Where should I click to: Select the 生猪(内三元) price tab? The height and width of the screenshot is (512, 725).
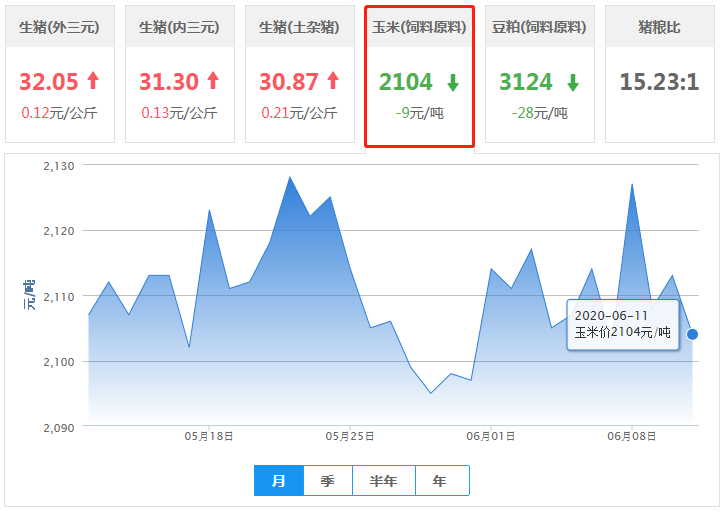(180, 27)
